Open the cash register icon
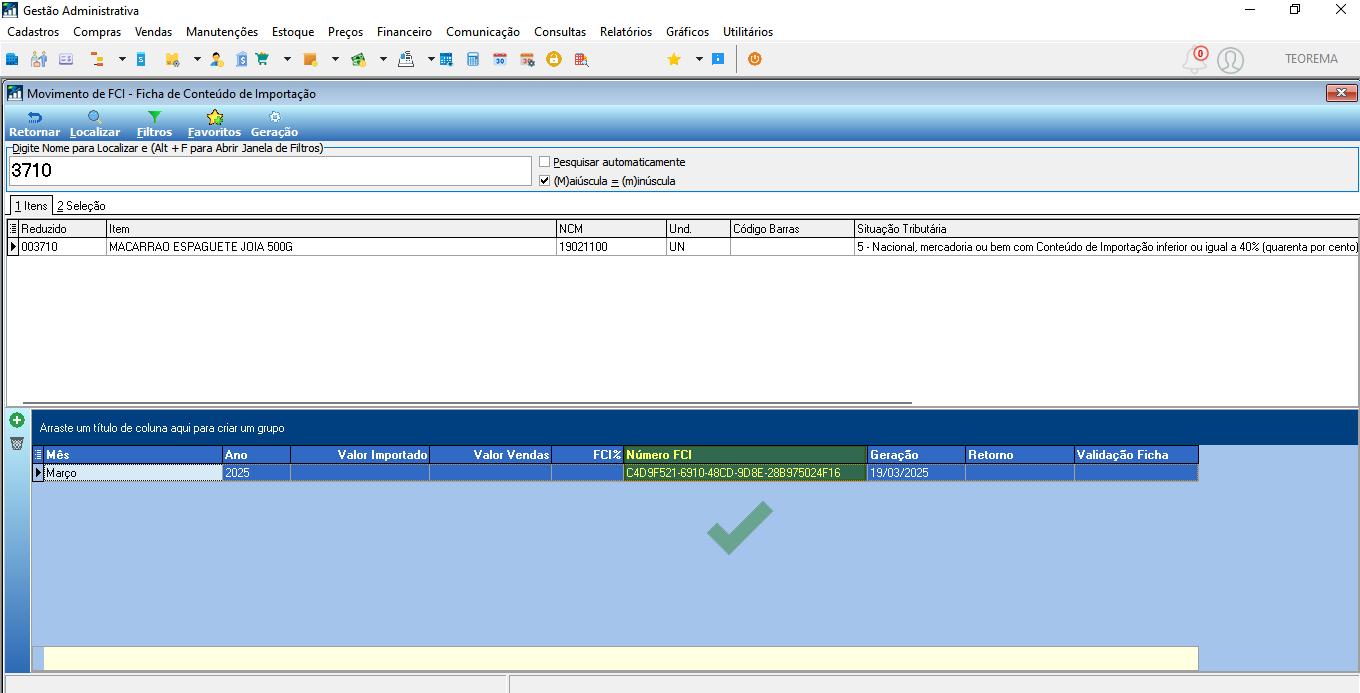This screenshot has height=693, width=1360. (x=406, y=59)
